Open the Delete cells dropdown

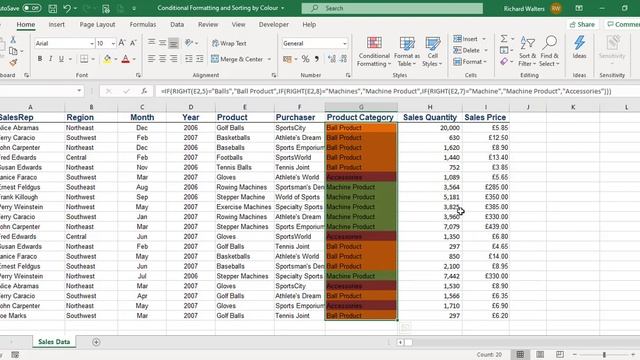486,50
